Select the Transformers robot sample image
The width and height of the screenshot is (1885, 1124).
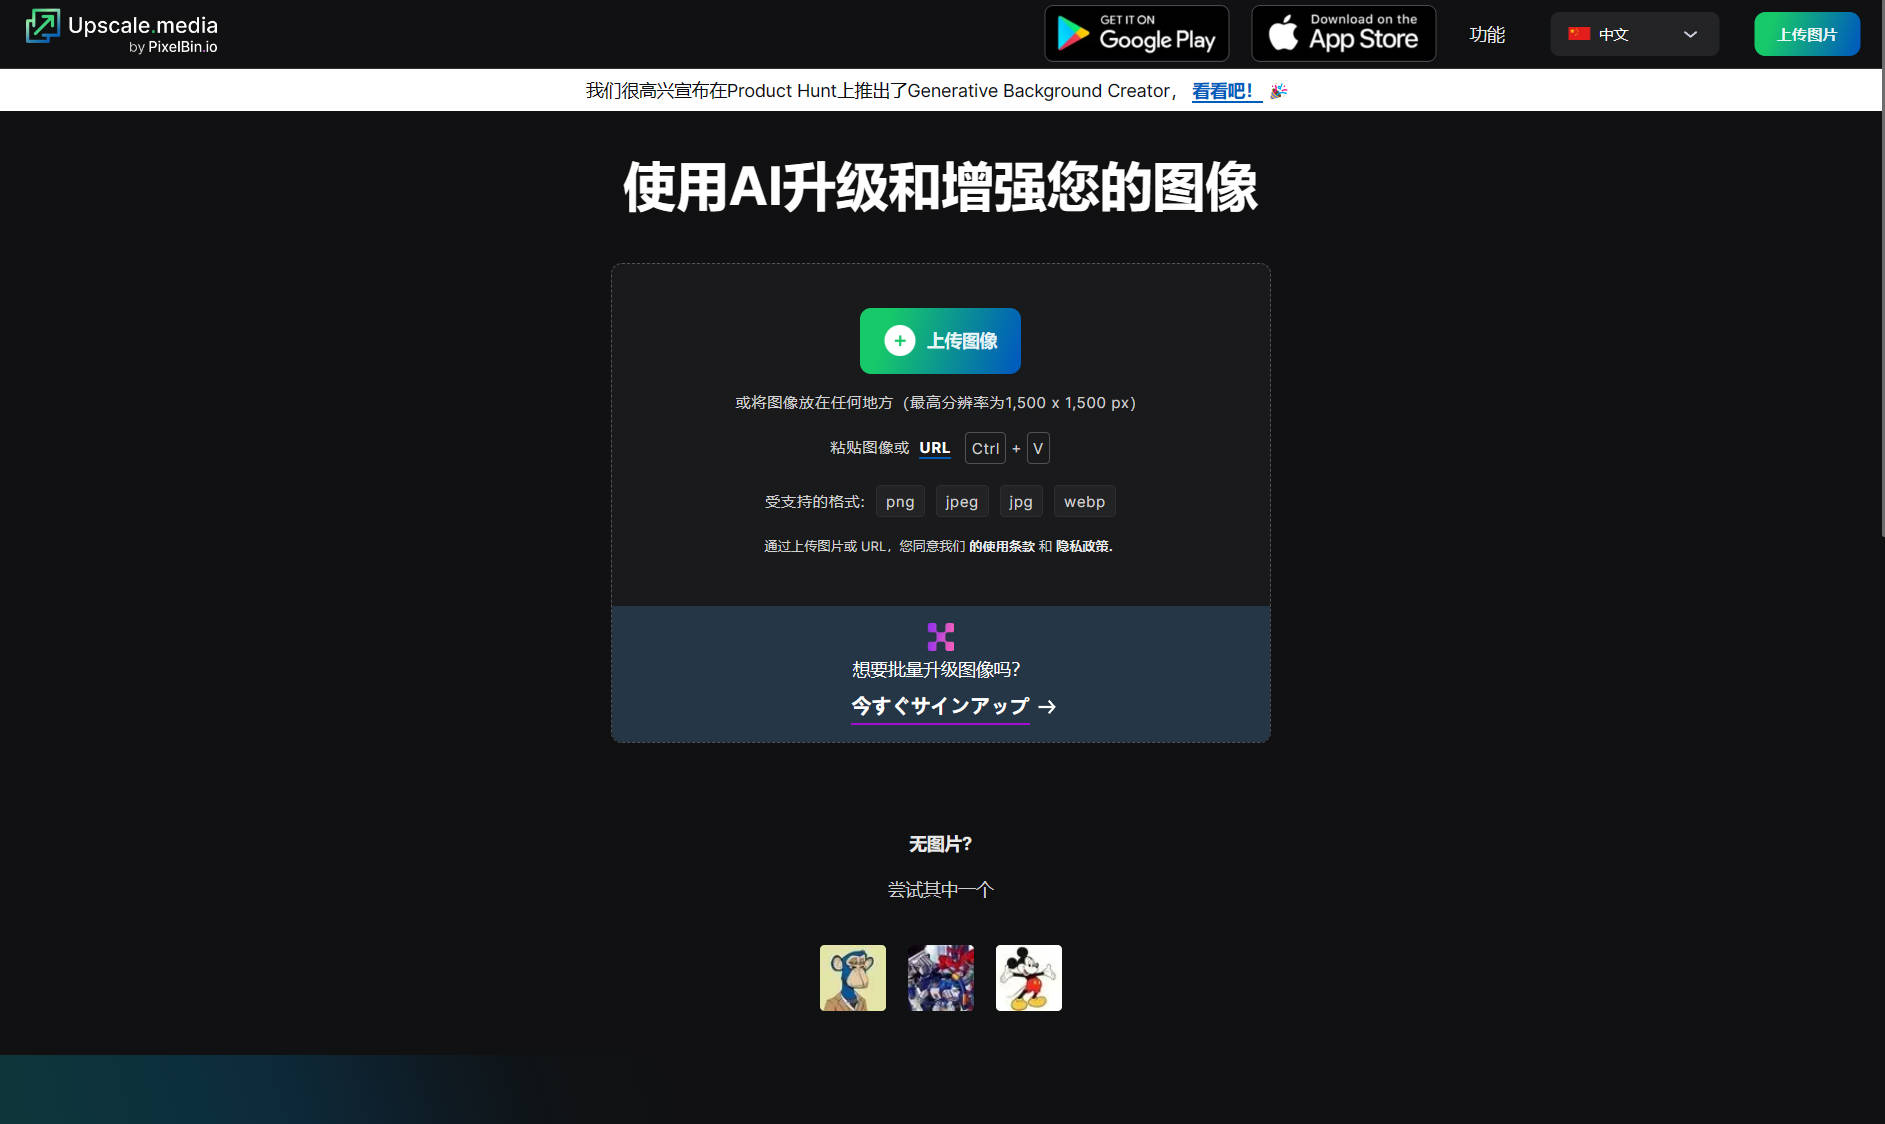[x=940, y=978]
